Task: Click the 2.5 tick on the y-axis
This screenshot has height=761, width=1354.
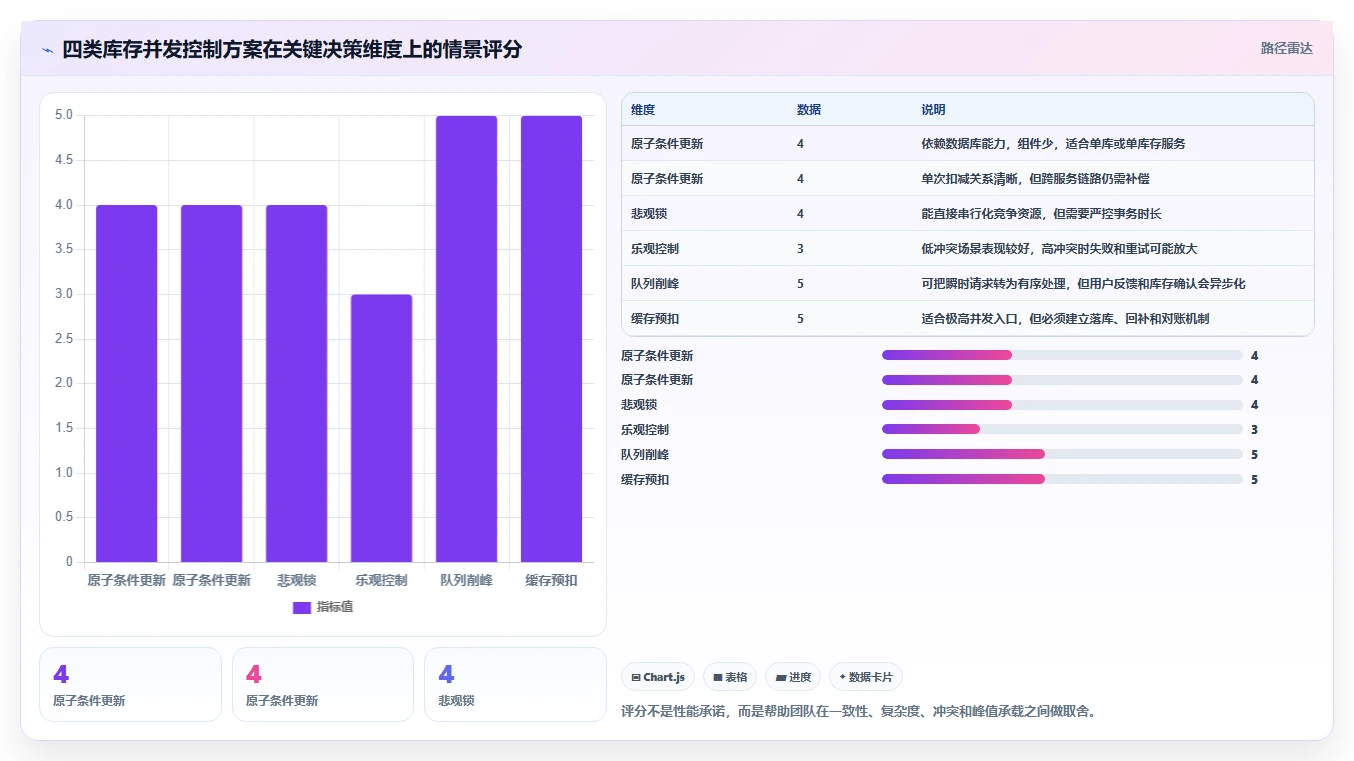Action: click(x=63, y=339)
